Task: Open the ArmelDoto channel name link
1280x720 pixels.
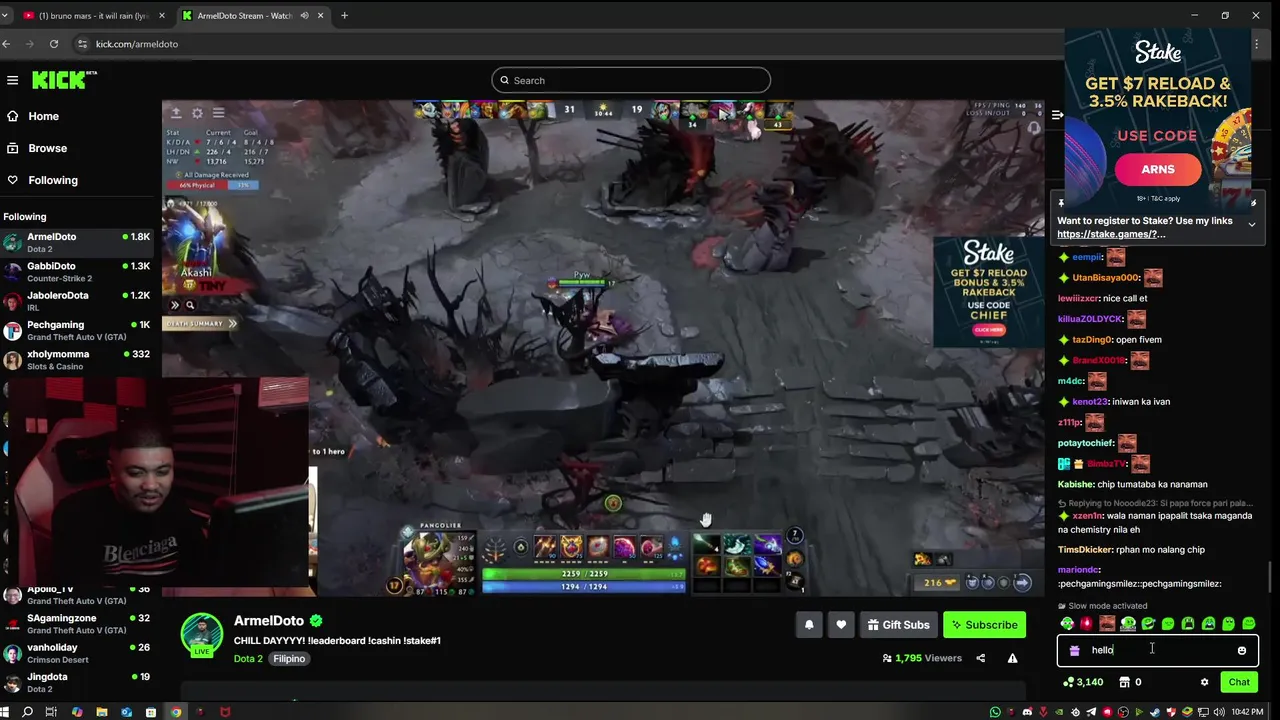Action: click(268, 621)
